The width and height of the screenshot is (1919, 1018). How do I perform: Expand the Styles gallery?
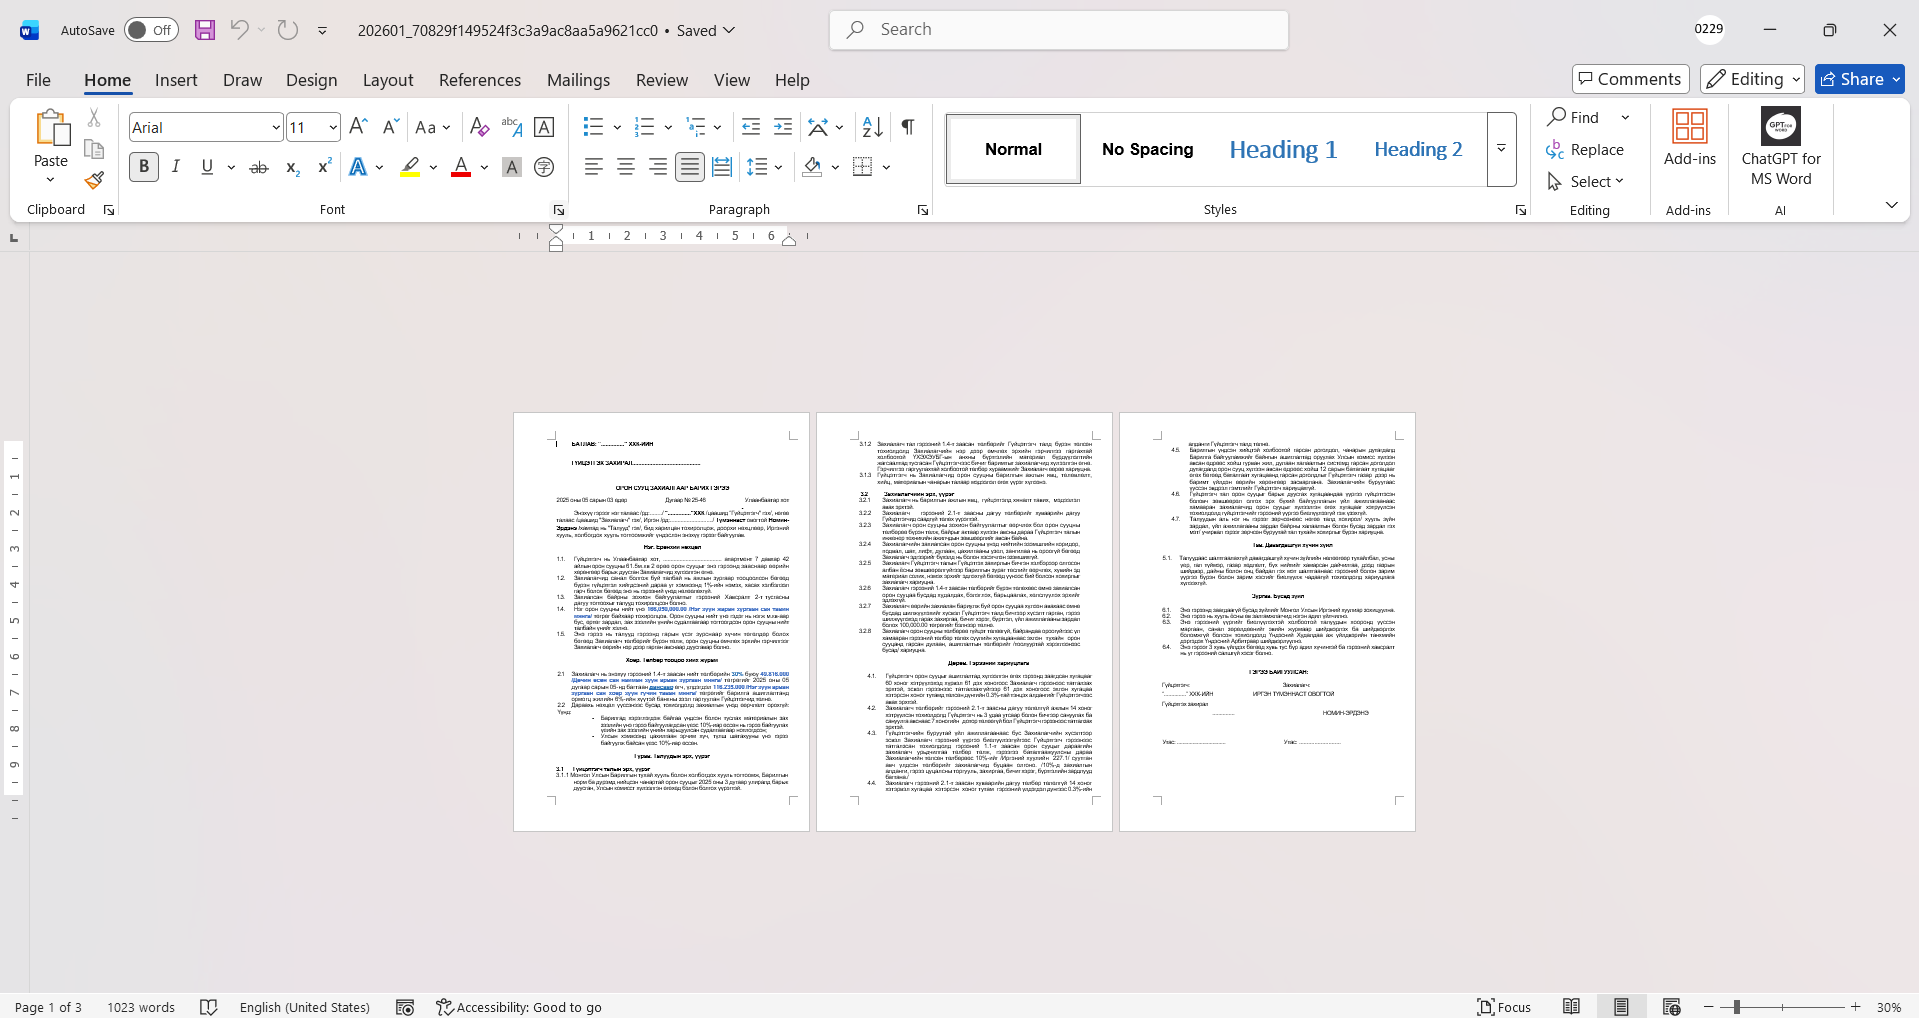(x=1501, y=149)
